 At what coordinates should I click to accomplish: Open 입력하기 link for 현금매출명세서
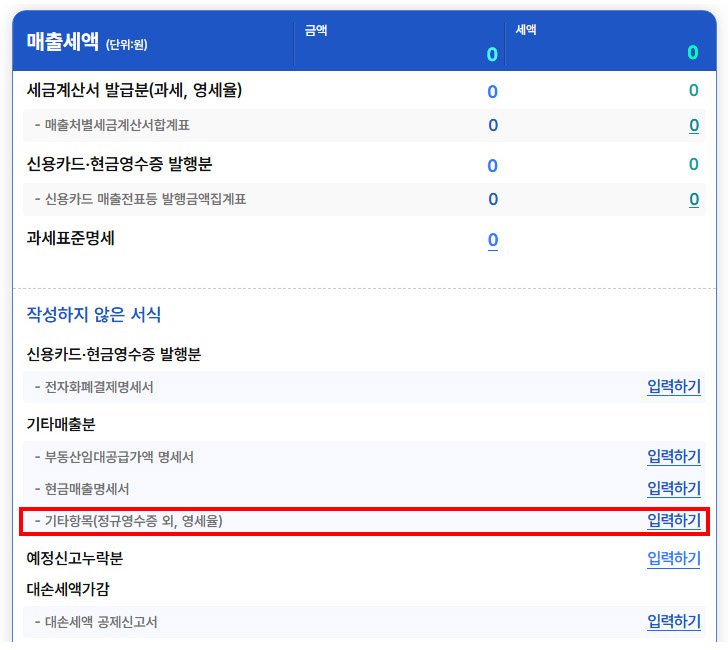674,488
